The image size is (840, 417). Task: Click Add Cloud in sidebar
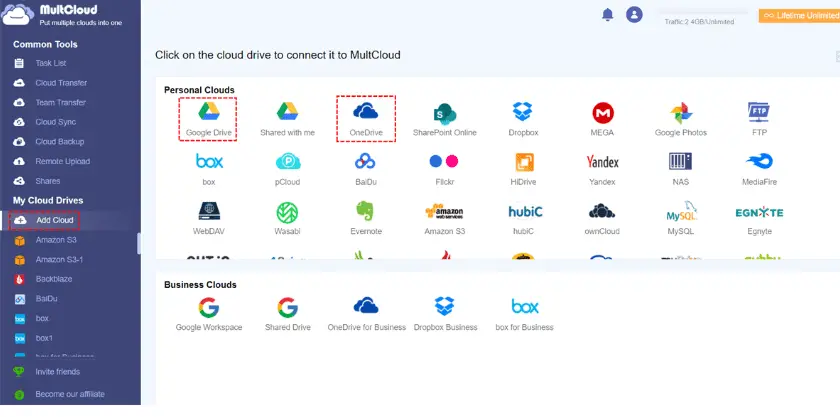coord(44,220)
